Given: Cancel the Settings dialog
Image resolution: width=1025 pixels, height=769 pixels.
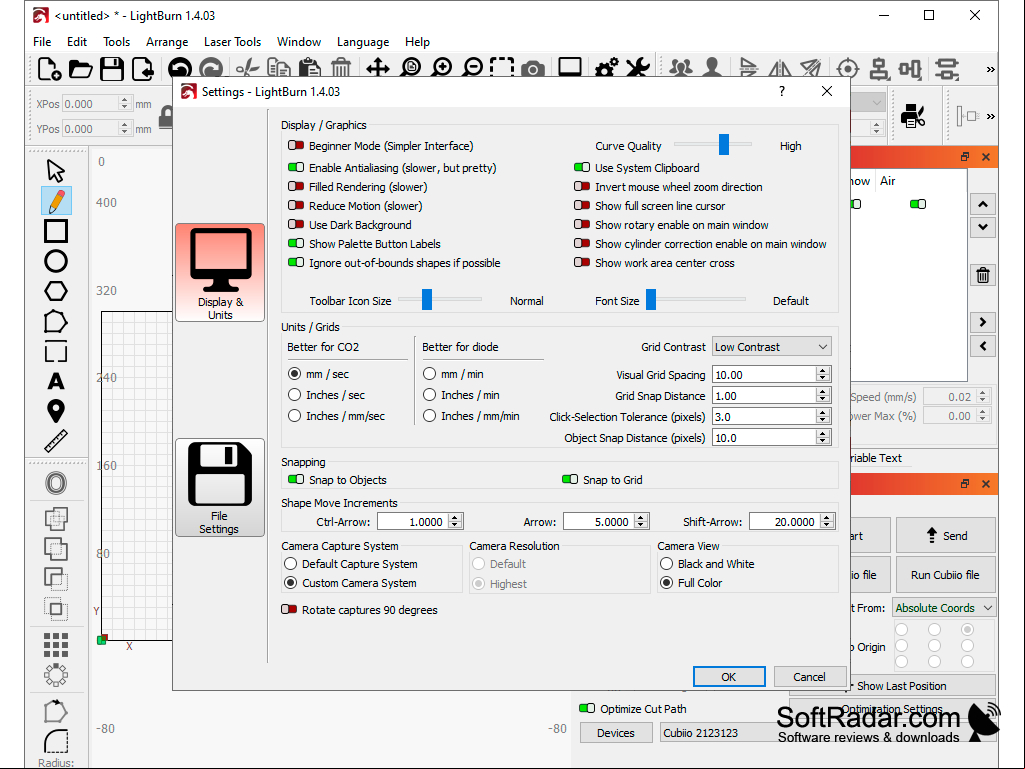Looking at the screenshot, I should (809, 677).
